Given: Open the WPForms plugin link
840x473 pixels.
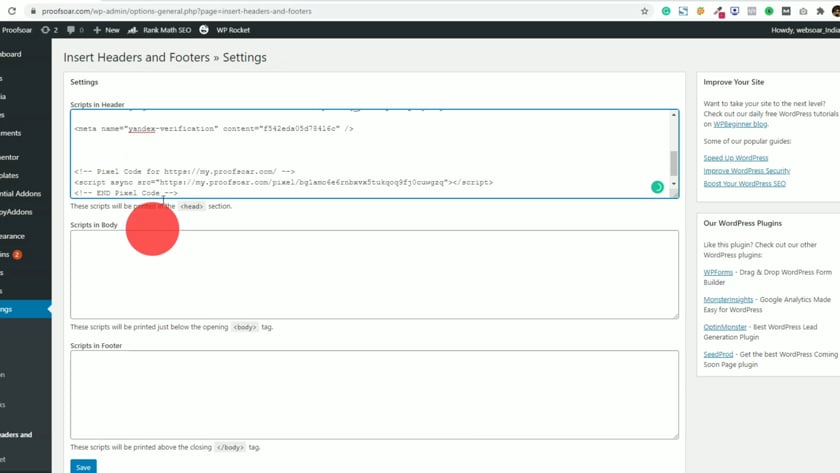Looking at the screenshot, I should (718, 272).
